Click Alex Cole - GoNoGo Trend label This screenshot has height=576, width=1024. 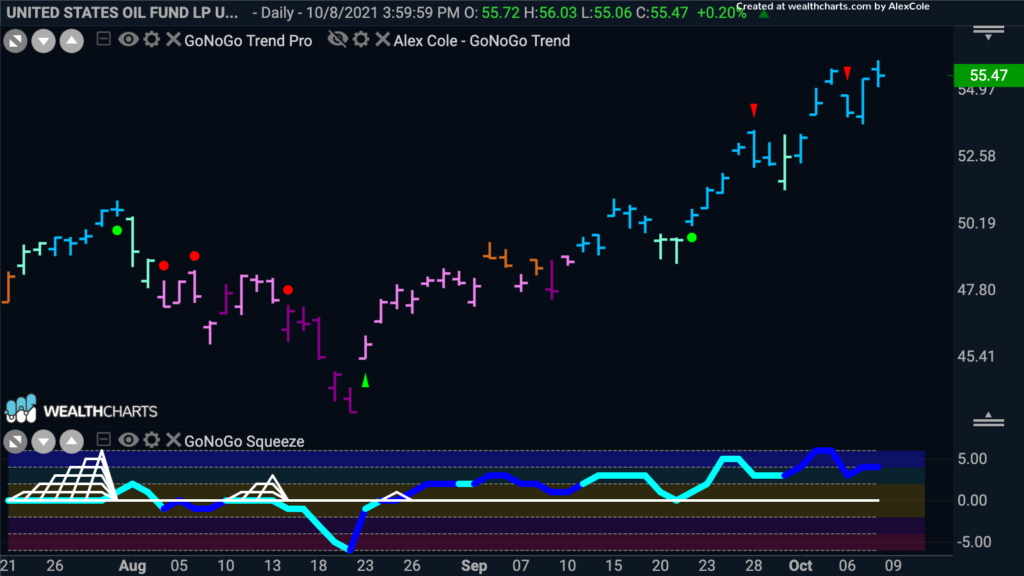(x=481, y=40)
